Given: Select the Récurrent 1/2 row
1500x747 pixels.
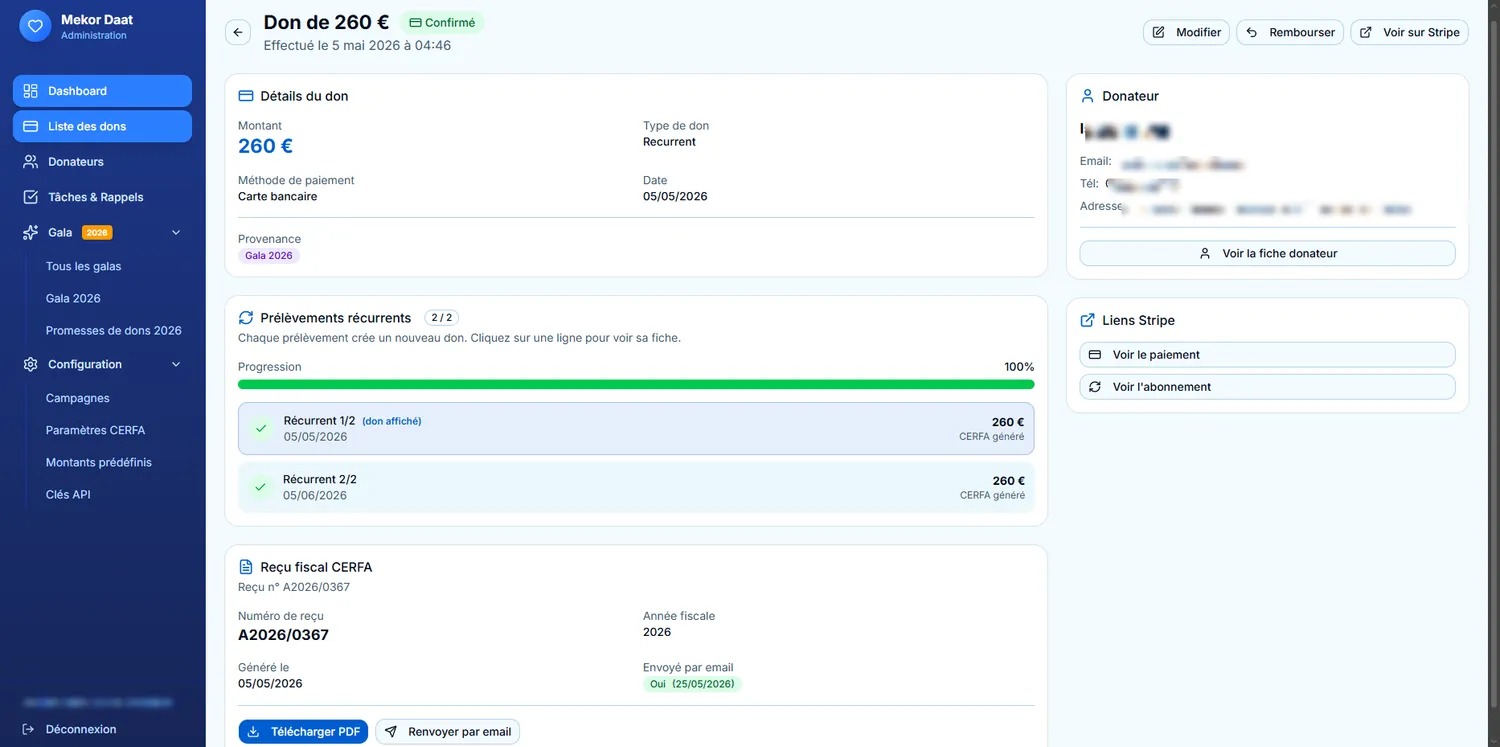Looking at the screenshot, I should pyautogui.click(x=636, y=429).
